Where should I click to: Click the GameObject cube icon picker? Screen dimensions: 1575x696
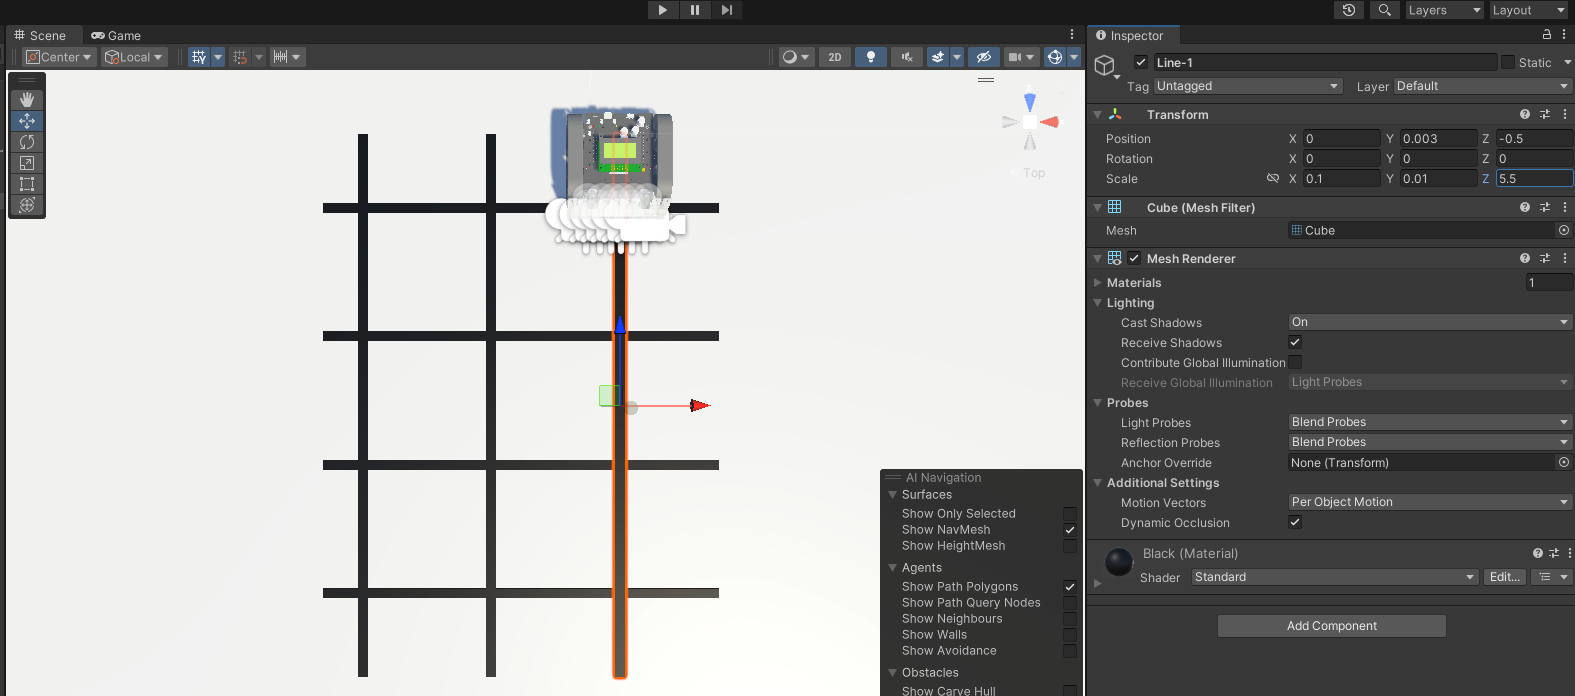pos(1105,66)
